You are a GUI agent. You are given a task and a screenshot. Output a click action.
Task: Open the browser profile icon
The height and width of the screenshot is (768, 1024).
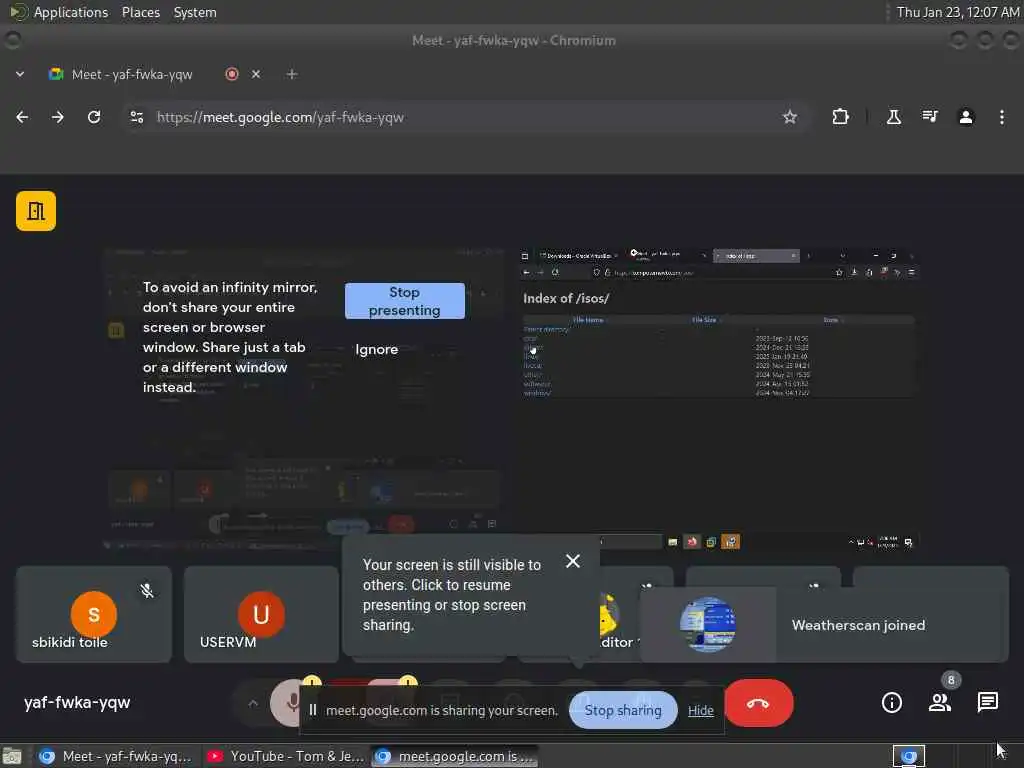coord(966,117)
